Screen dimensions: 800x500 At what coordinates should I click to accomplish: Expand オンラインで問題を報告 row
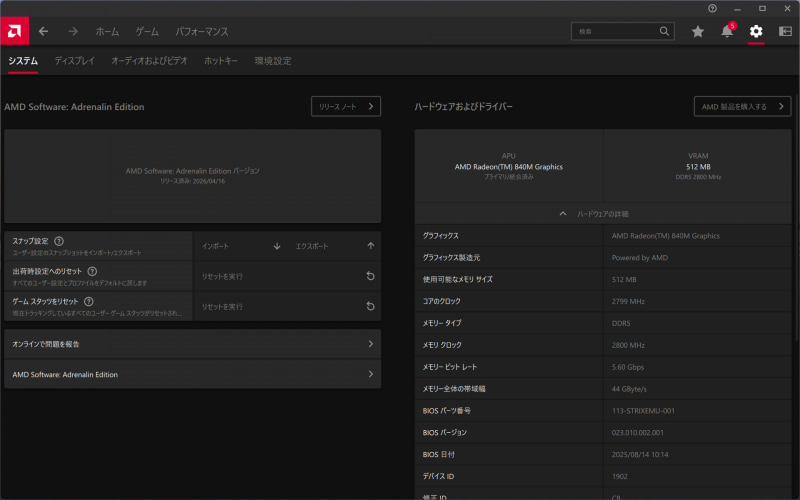(192, 344)
